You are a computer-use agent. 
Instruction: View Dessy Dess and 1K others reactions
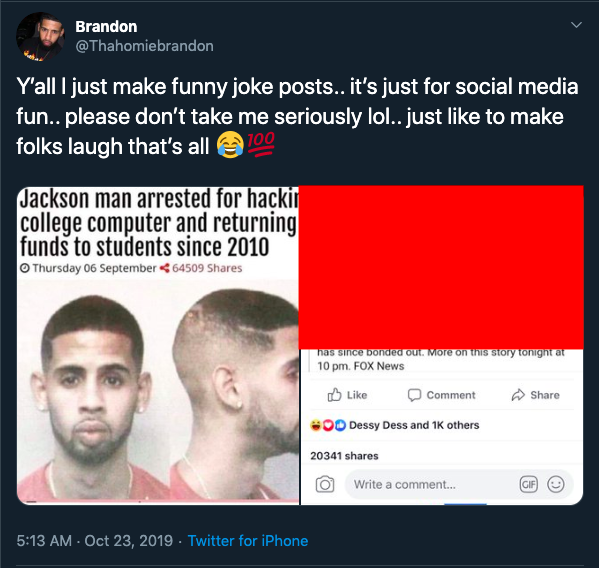(x=414, y=425)
